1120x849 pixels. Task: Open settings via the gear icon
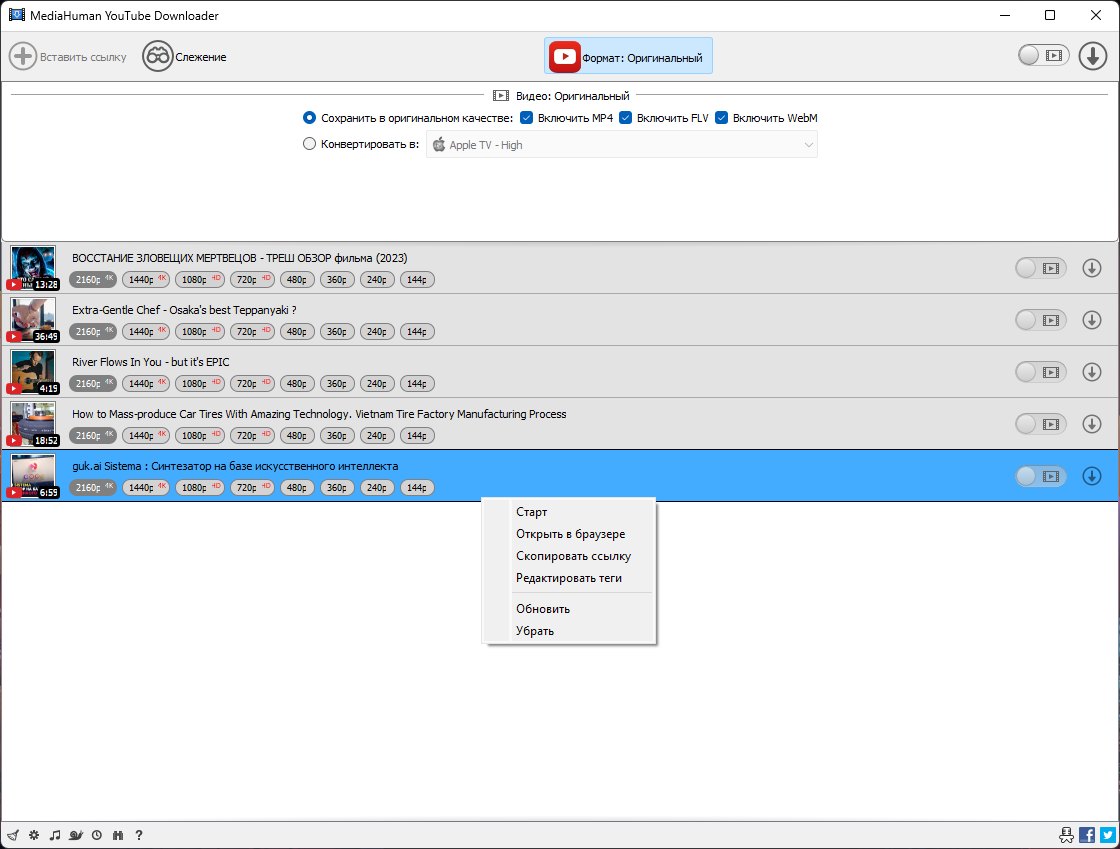point(34,835)
